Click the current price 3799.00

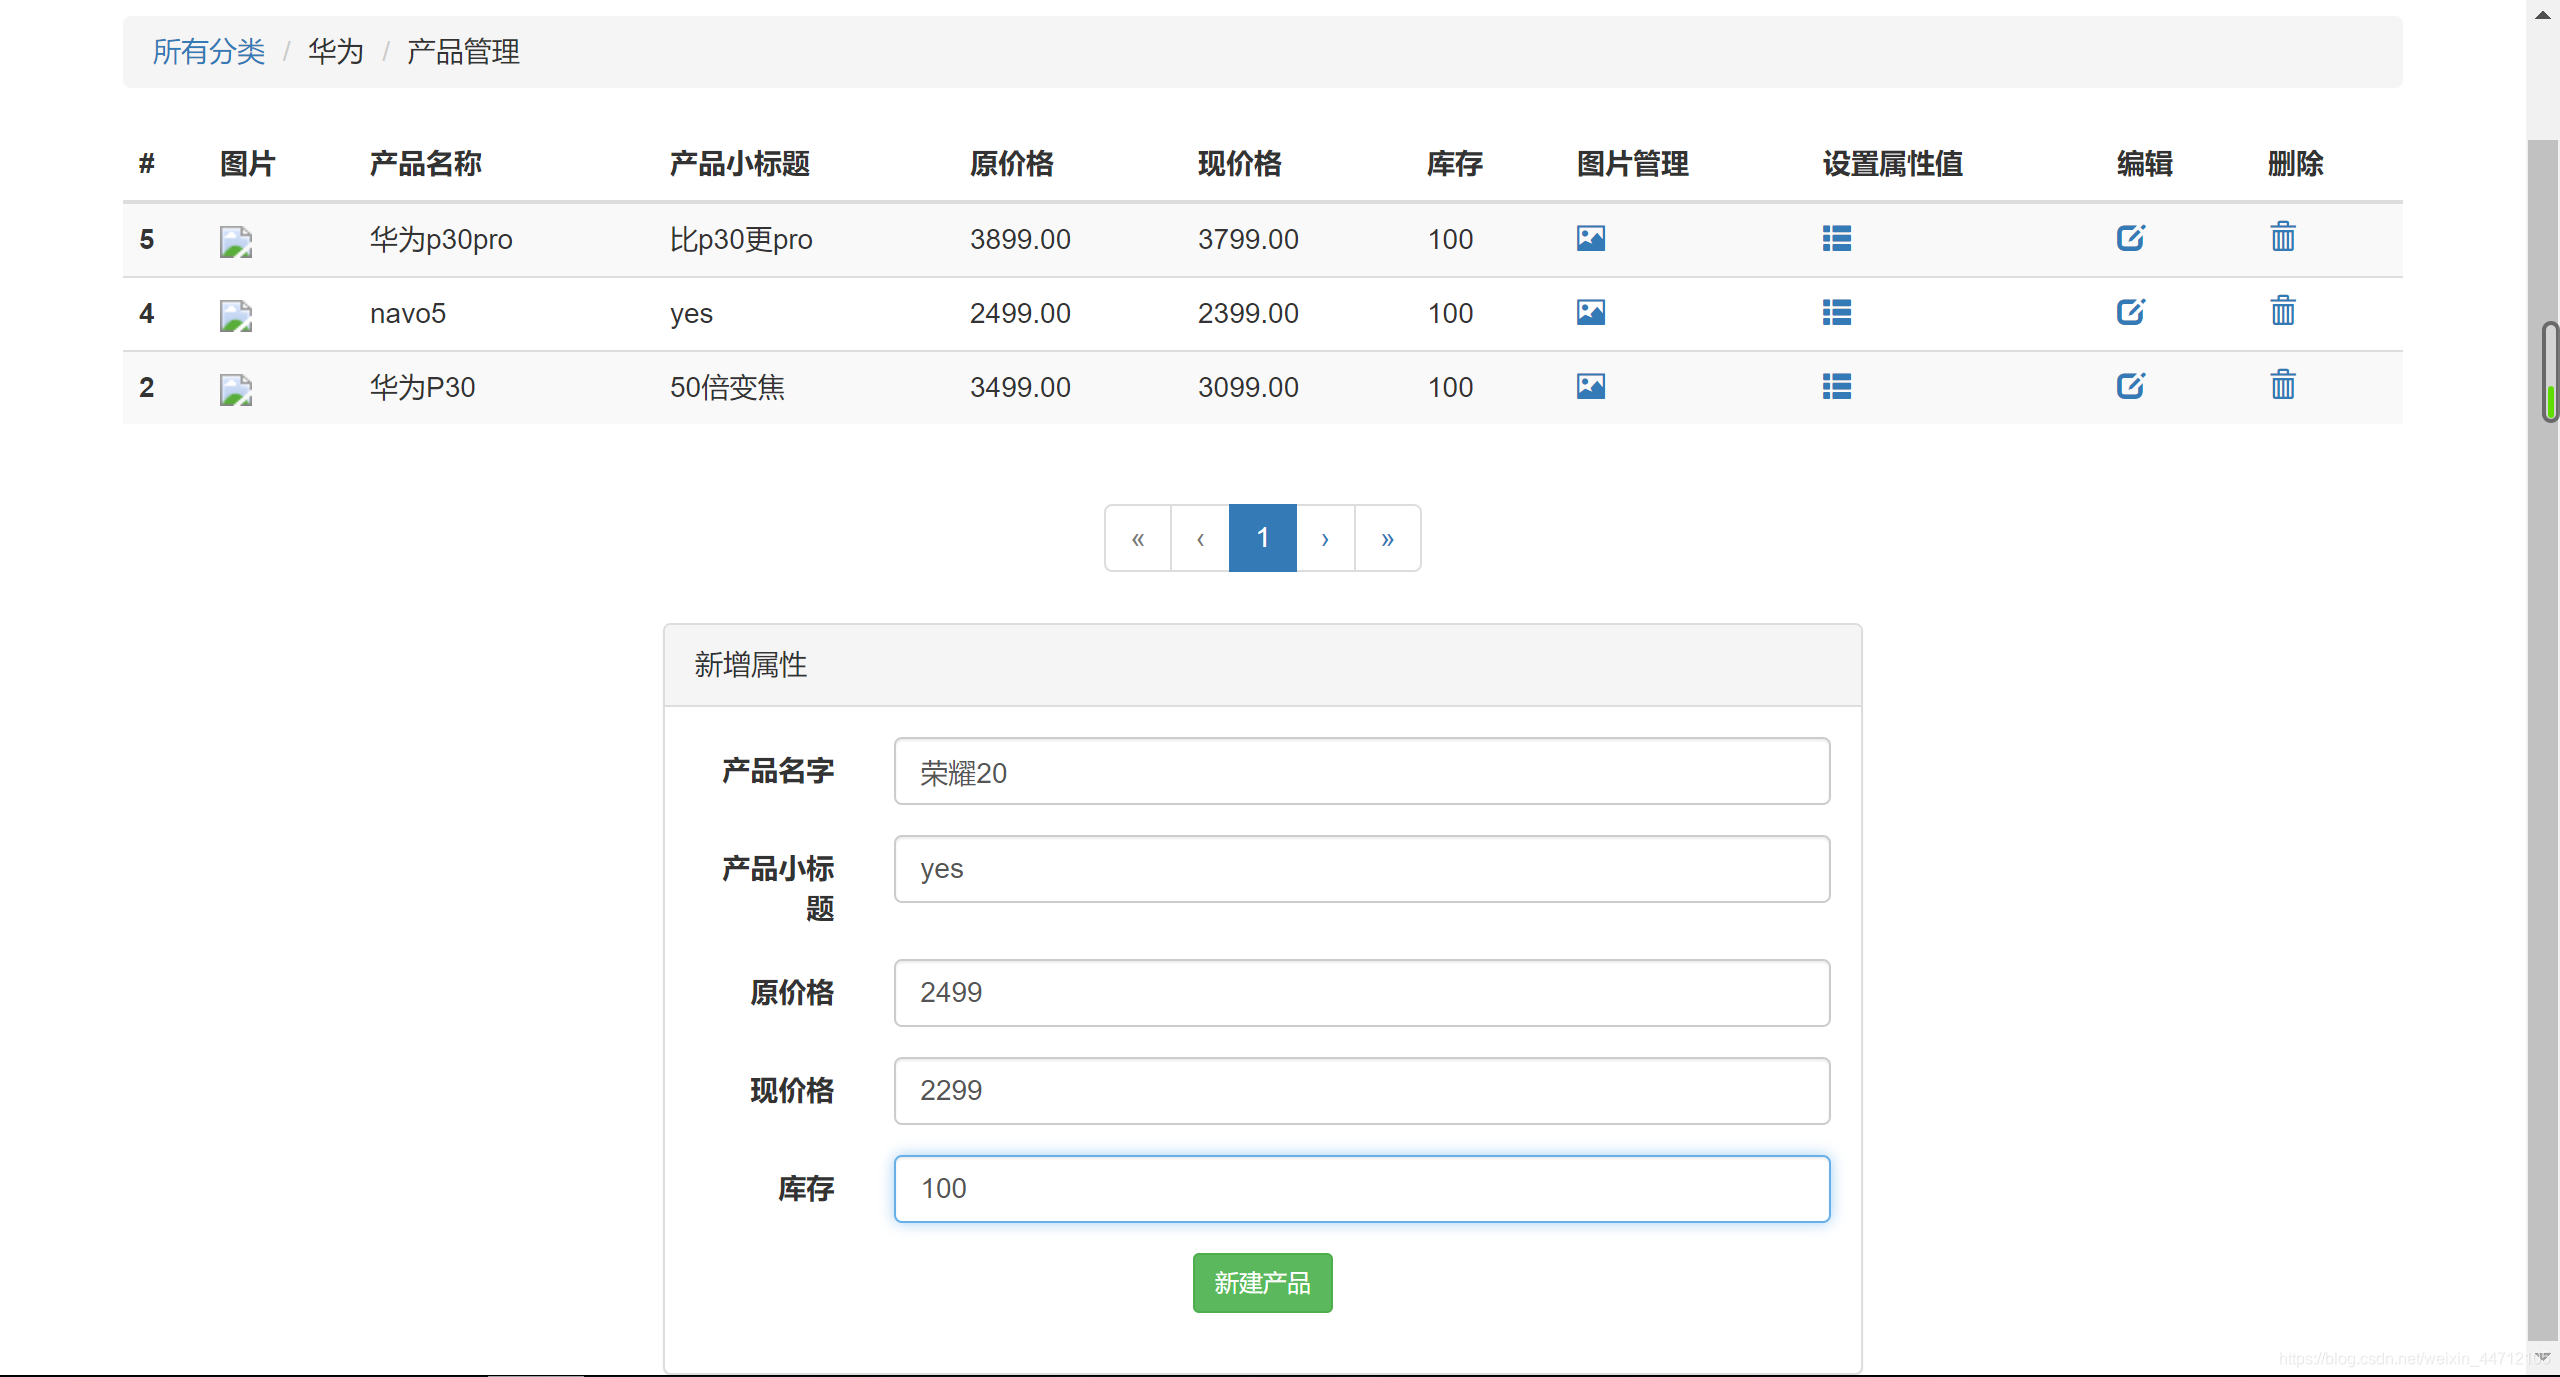[1248, 239]
